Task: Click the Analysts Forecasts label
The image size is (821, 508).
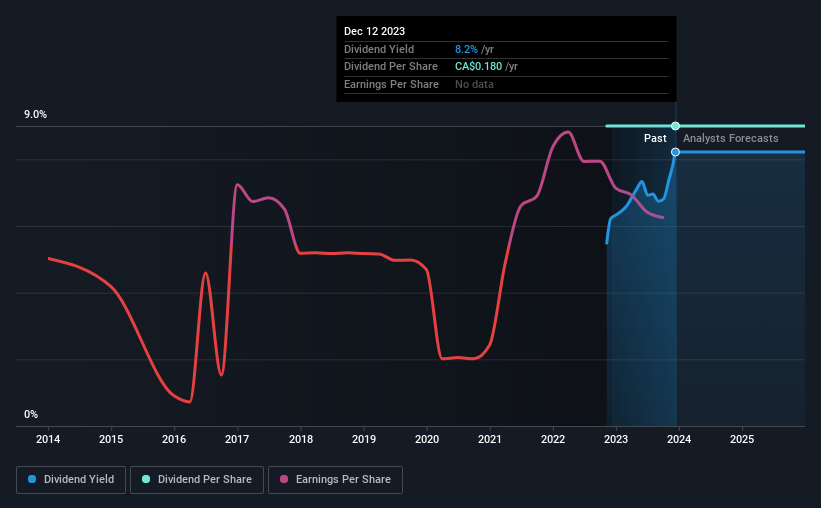Action: pyautogui.click(x=730, y=138)
